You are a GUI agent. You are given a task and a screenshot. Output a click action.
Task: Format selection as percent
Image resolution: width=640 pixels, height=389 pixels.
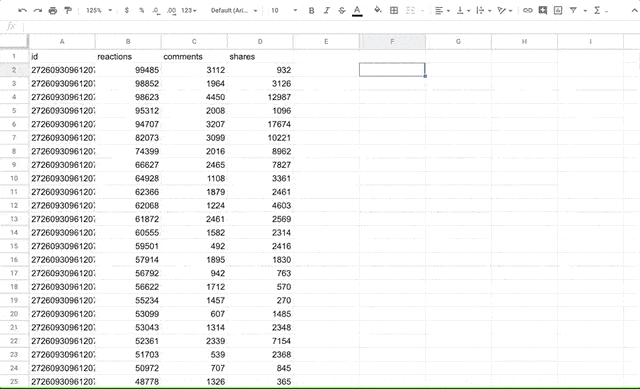coord(141,11)
